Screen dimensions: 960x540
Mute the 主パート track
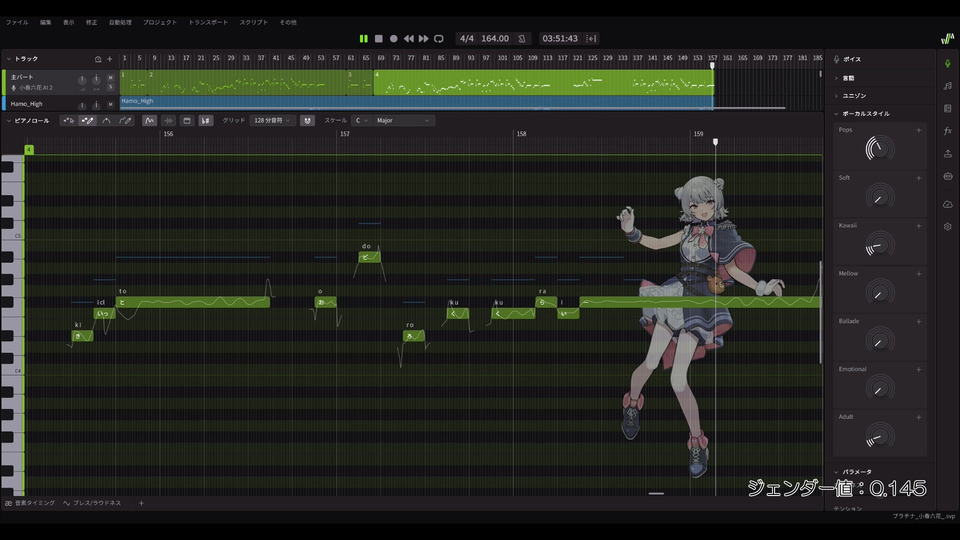pos(110,77)
